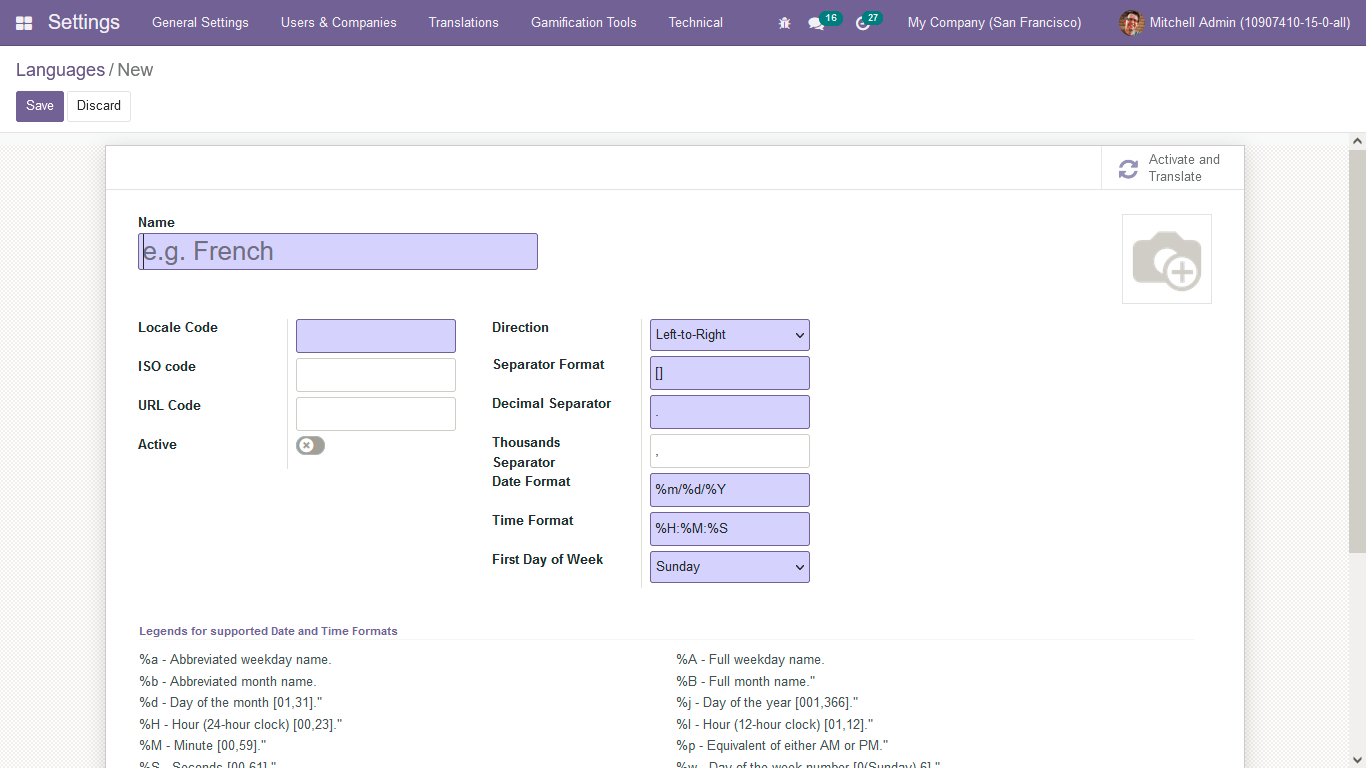The image size is (1366, 768).
Task: Click the Activate and Translate refresh icon
Action: pos(1128,168)
